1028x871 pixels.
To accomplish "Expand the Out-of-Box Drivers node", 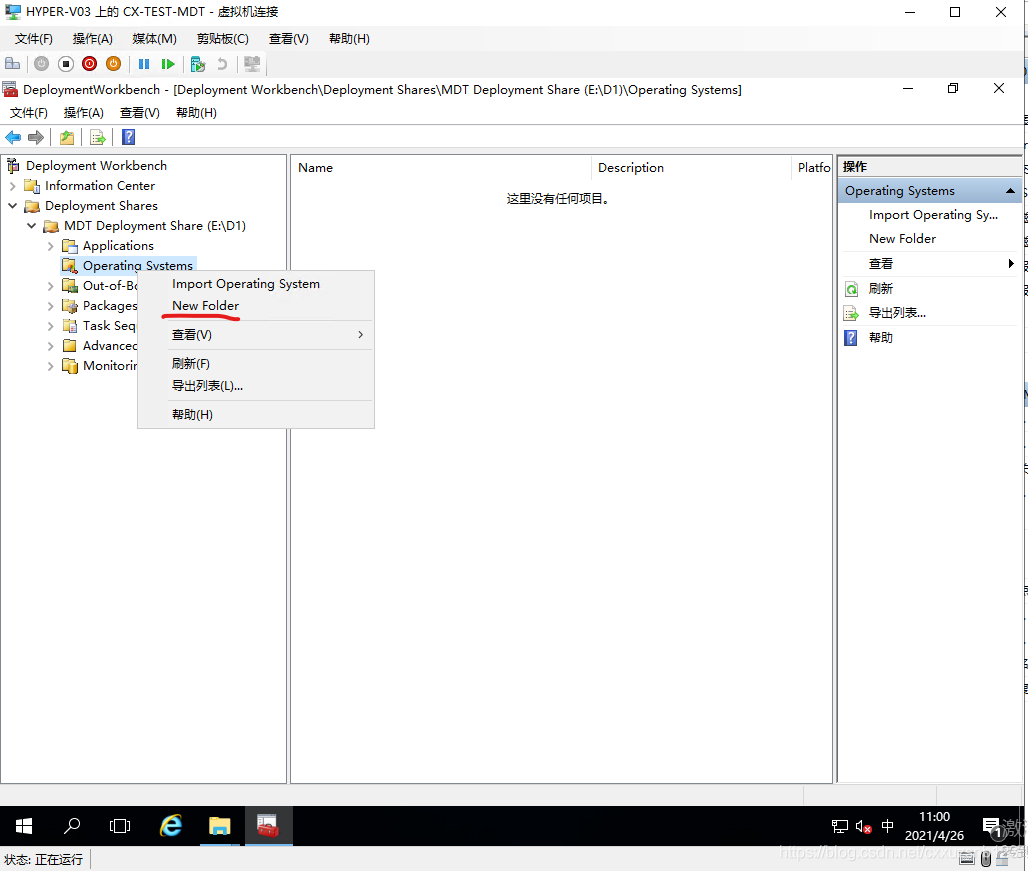I will click(50, 286).
